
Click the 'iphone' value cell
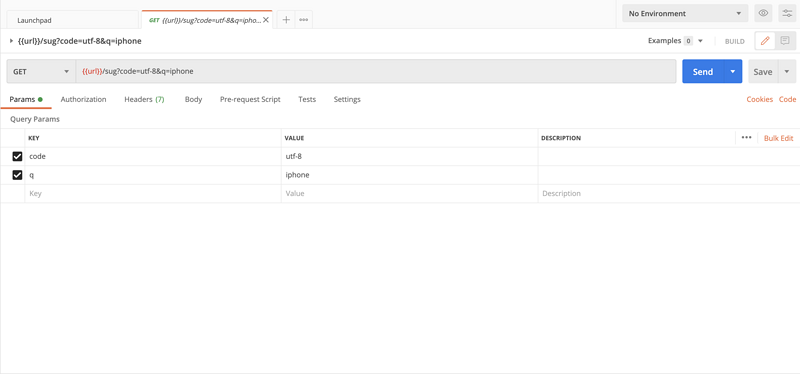pos(410,175)
